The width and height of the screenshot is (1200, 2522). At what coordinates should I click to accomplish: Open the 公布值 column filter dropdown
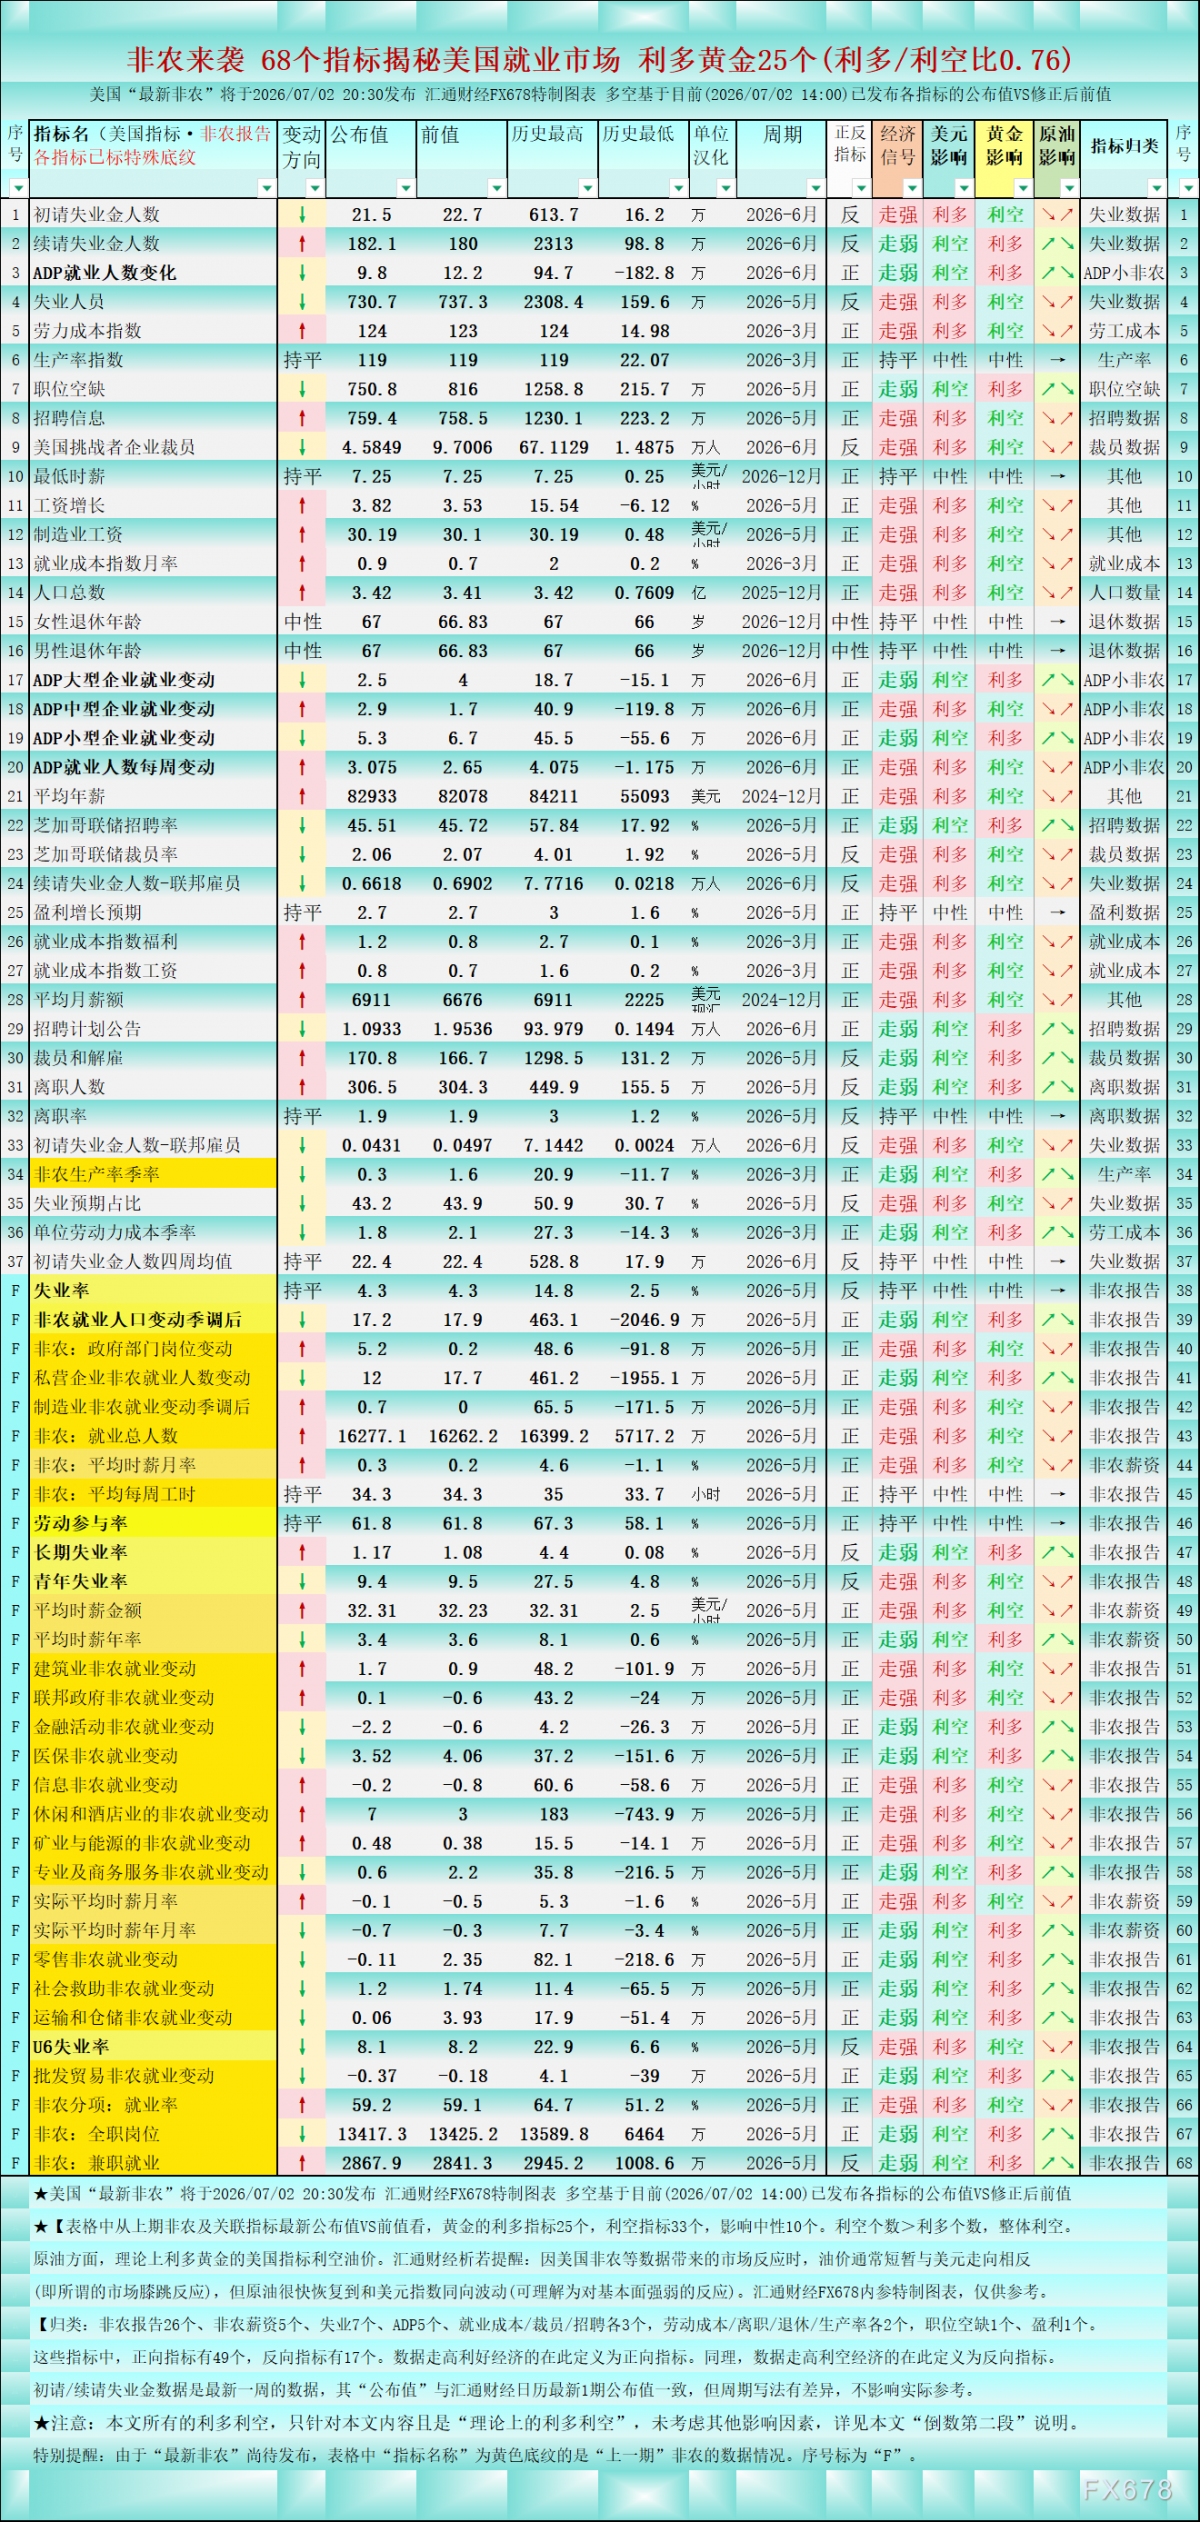pyautogui.click(x=405, y=187)
